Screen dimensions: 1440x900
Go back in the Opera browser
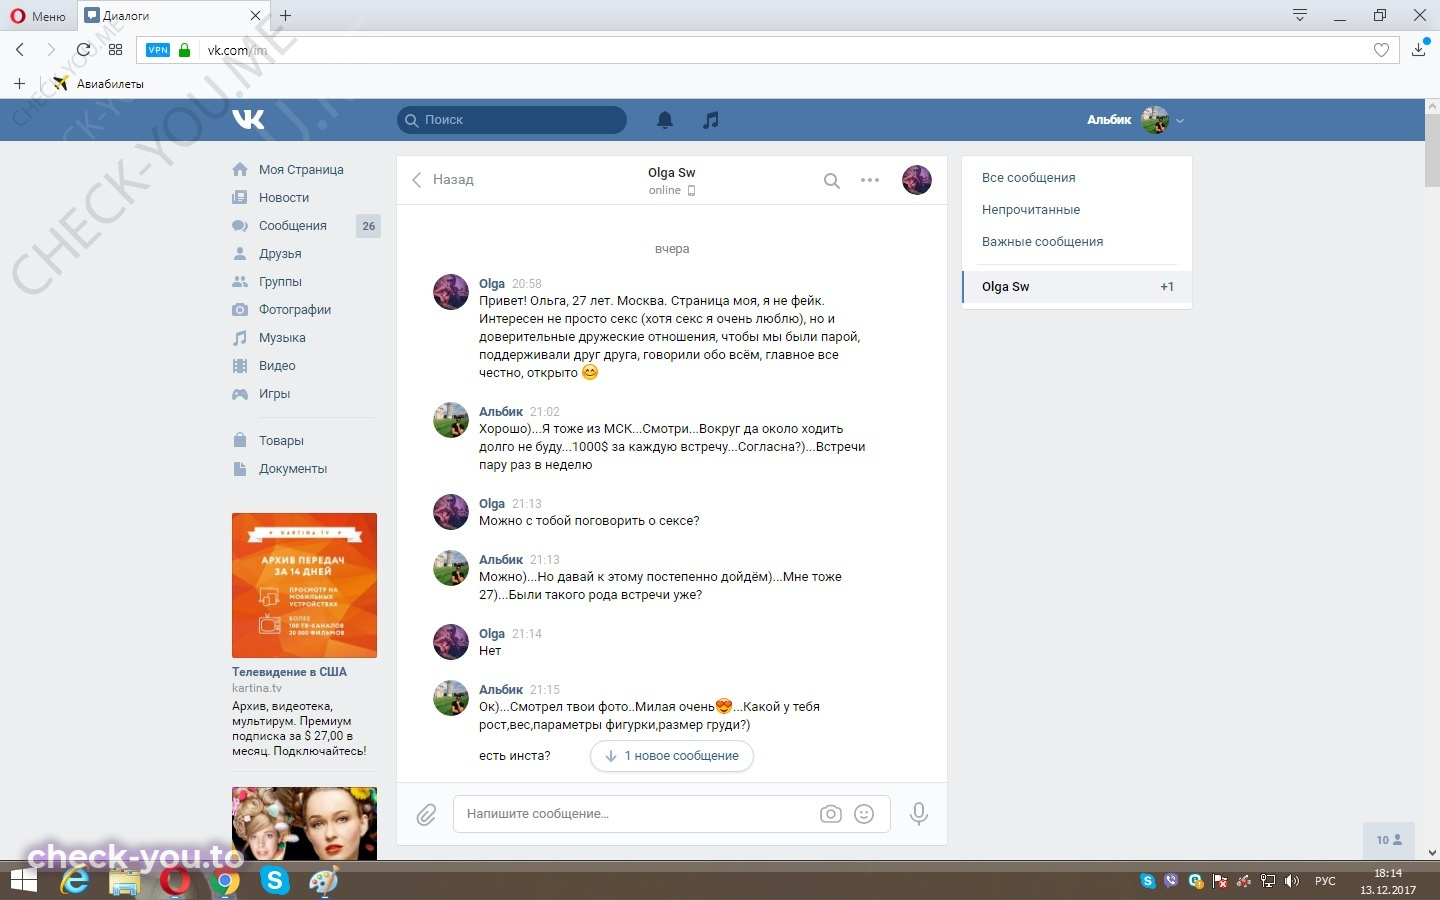click(20, 49)
